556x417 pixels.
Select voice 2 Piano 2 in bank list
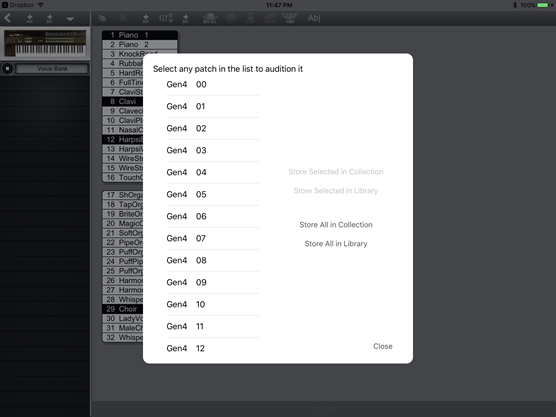[140, 44]
